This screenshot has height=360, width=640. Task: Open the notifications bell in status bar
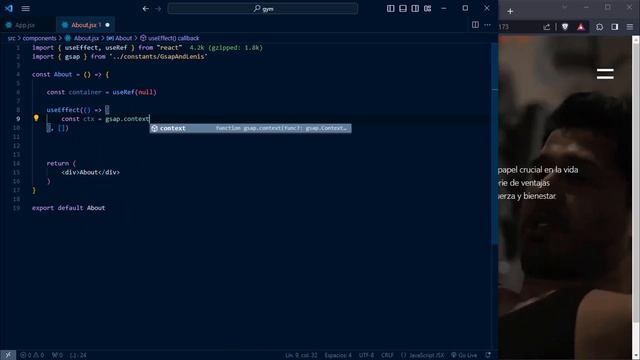(488, 355)
